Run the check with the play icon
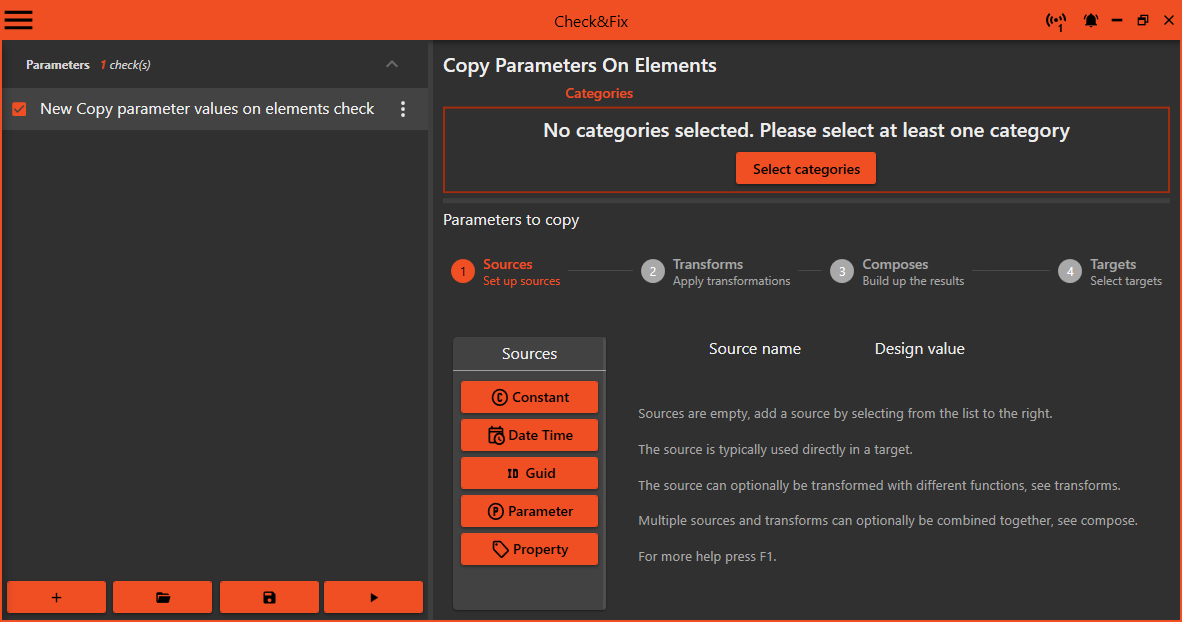The image size is (1182, 622). (373, 597)
